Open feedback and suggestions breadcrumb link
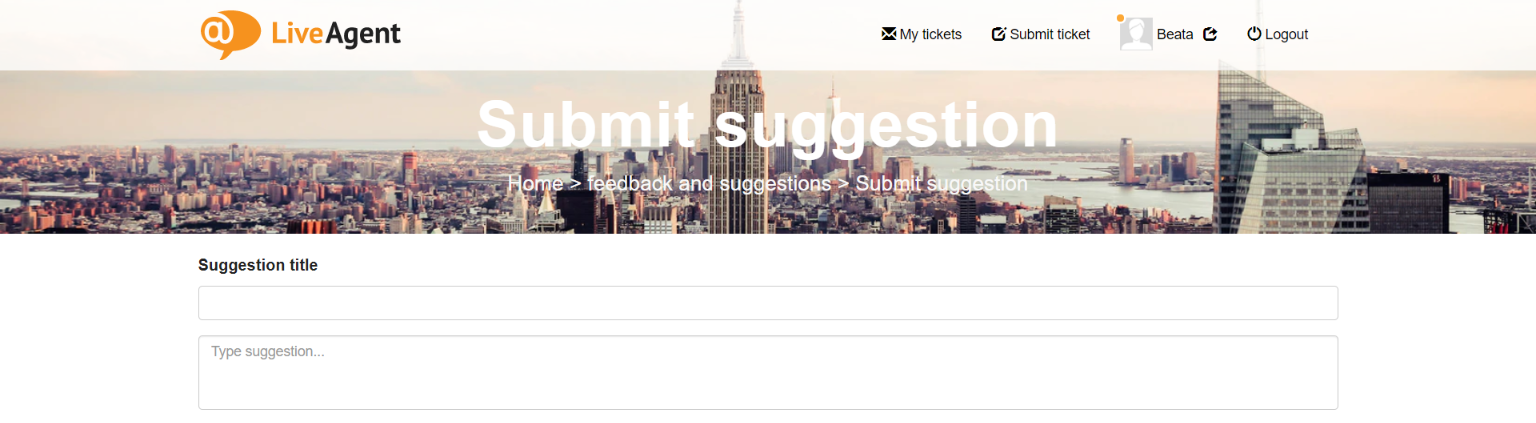 click(709, 184)
